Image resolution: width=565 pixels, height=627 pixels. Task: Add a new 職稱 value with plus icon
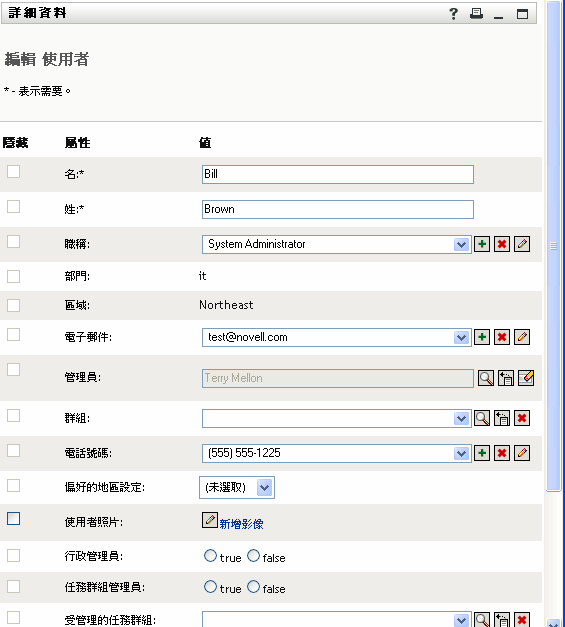point(482,244)
